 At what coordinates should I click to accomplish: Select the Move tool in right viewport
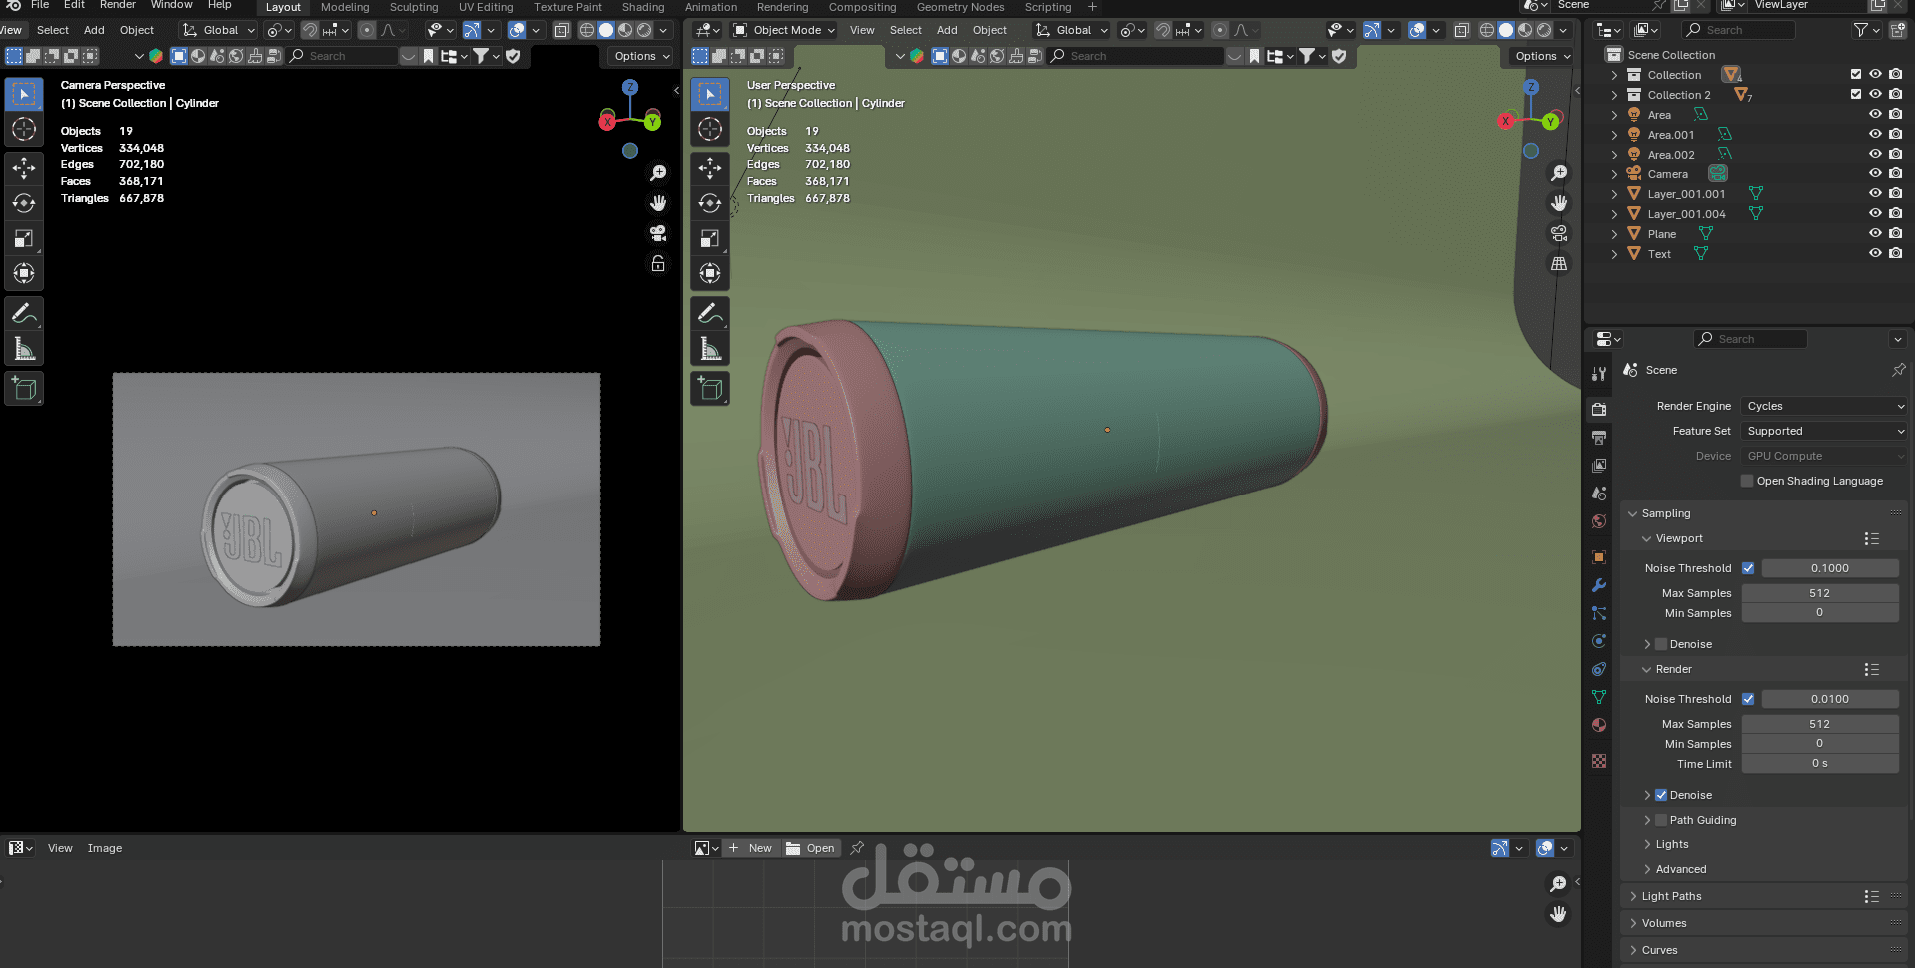[x=710, y=168]
